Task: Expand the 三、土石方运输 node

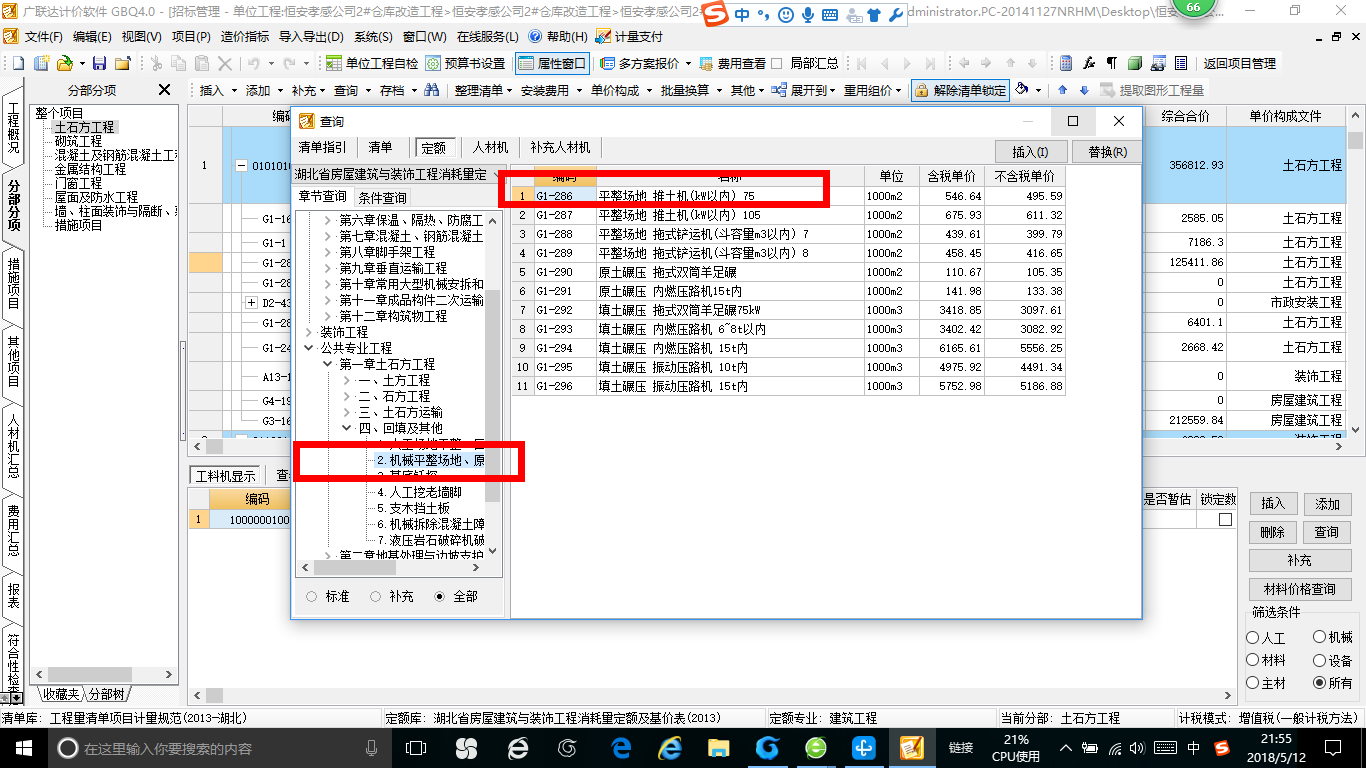Action: point(347,412)
